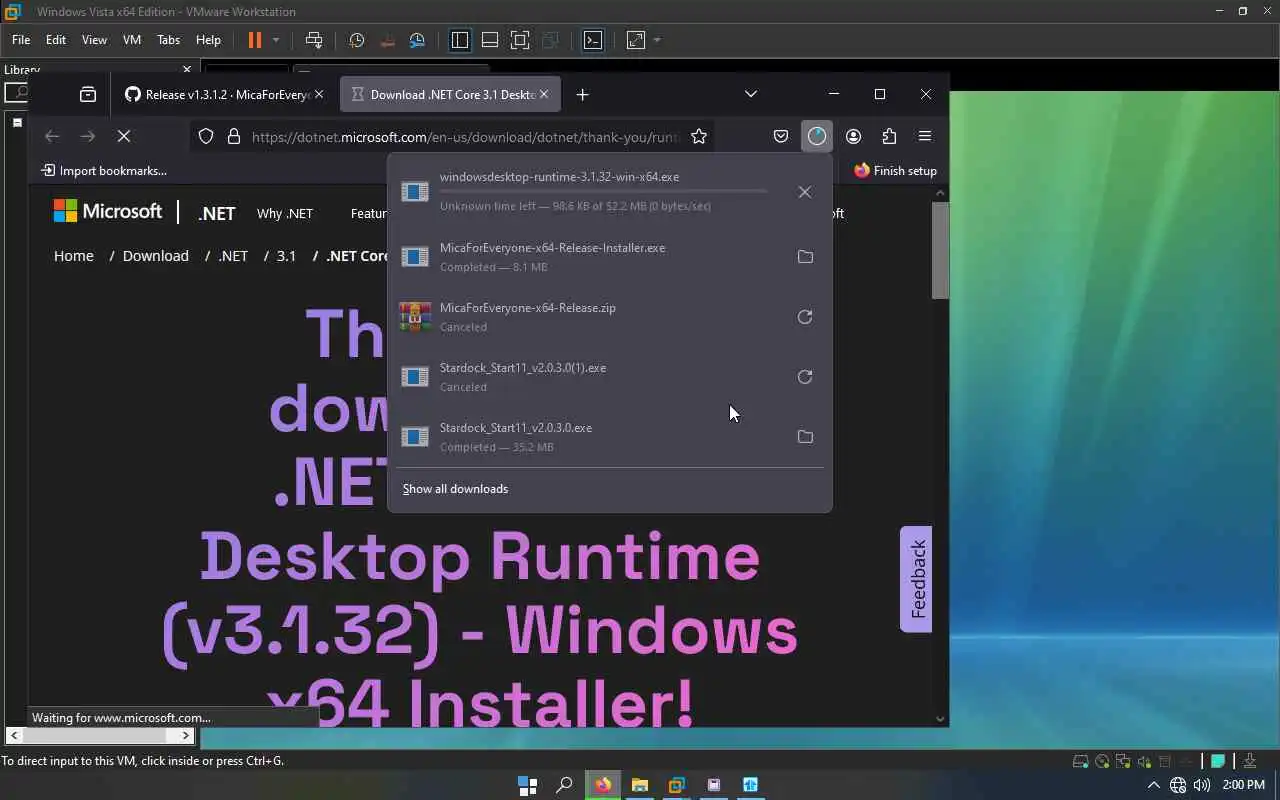Viewport: 1280px width, 800px height.
Task: Toggle the VMware library sidebar view
Action: pyautogui.click(x=460, y=40)
